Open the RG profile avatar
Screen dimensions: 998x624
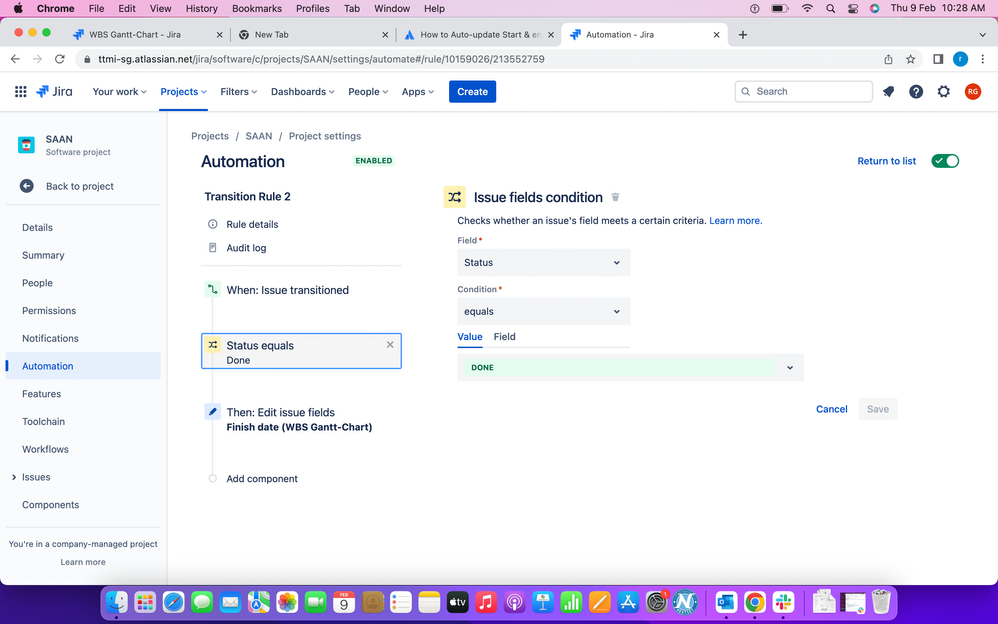[x=973, y=92]
